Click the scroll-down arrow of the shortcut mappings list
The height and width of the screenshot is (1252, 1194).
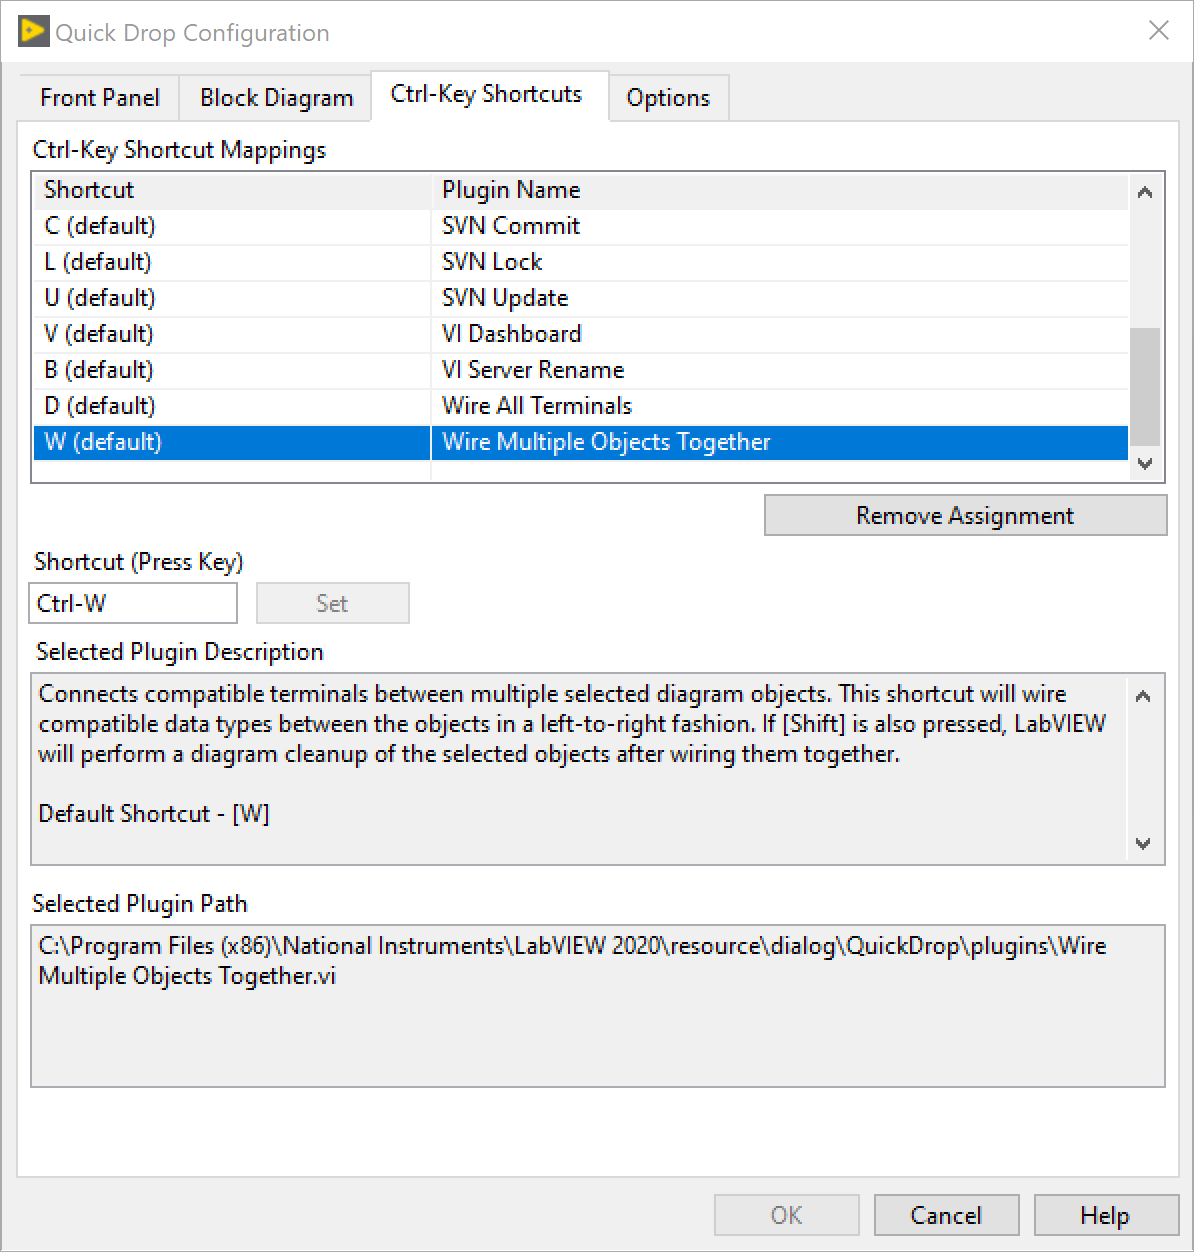pos(1146,465)
